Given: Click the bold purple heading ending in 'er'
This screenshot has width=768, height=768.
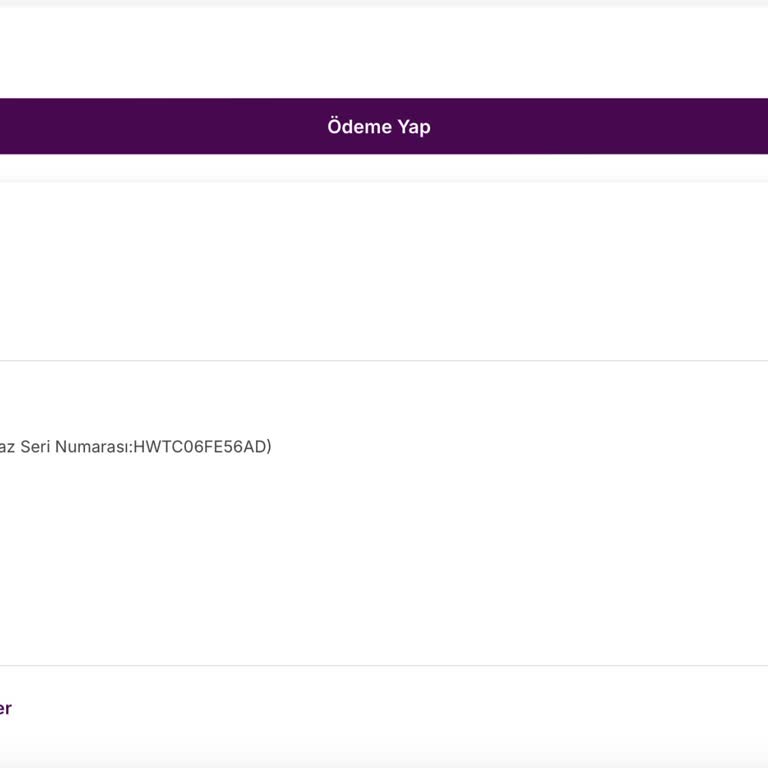Looking at the screenshot, I should point(5,708).
